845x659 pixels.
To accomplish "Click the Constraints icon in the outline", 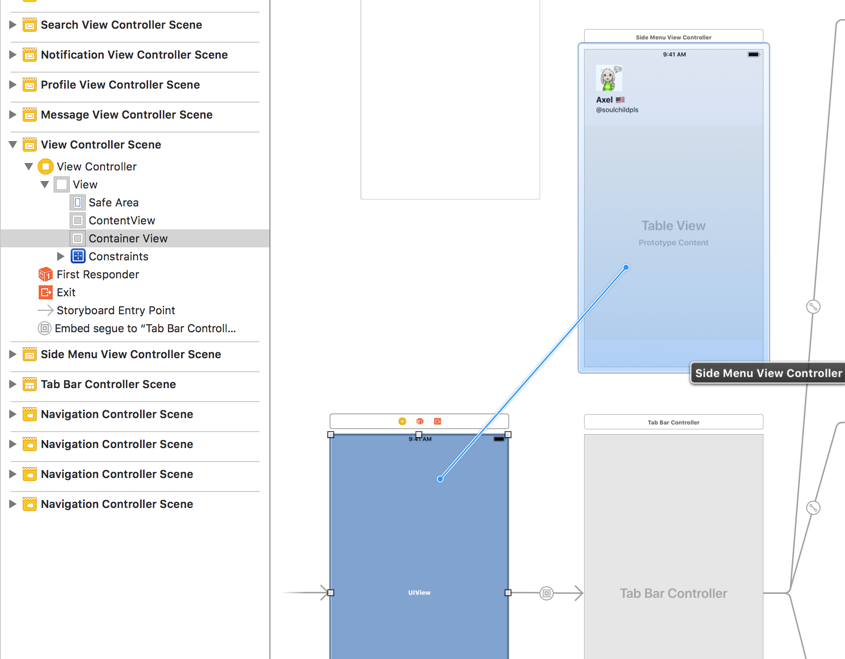I will coord(78,257).
